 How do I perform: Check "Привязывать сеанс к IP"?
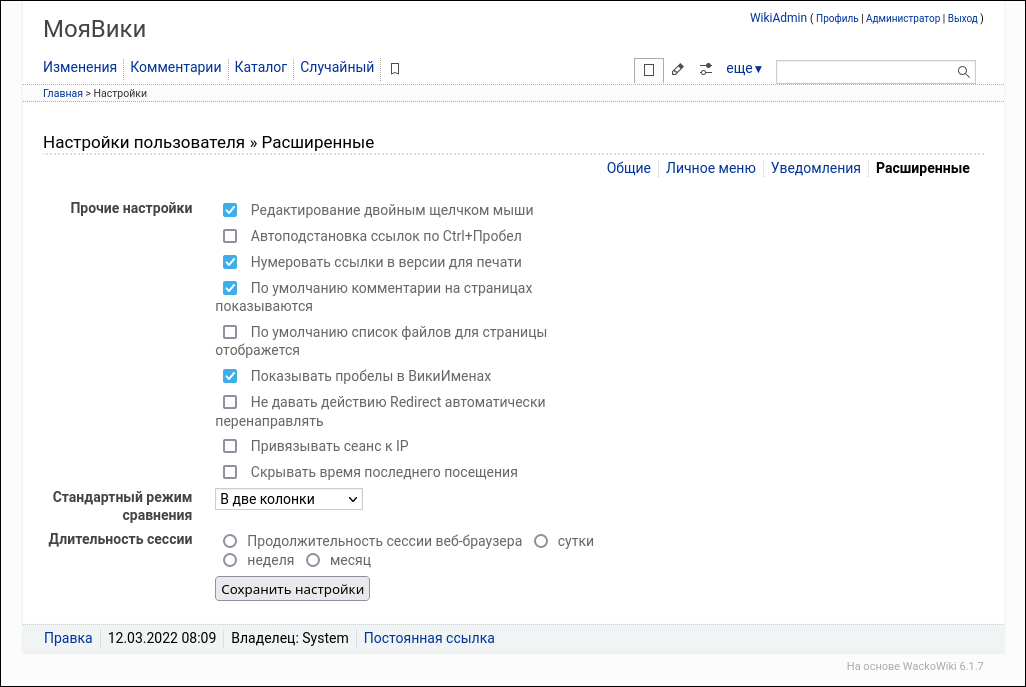(230, 446)
